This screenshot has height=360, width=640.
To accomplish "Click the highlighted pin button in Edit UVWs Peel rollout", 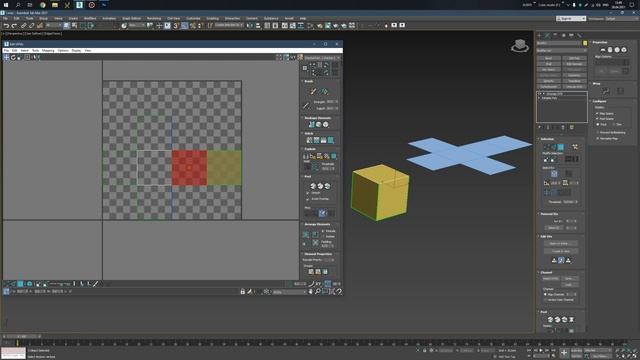I will [322, 213].
